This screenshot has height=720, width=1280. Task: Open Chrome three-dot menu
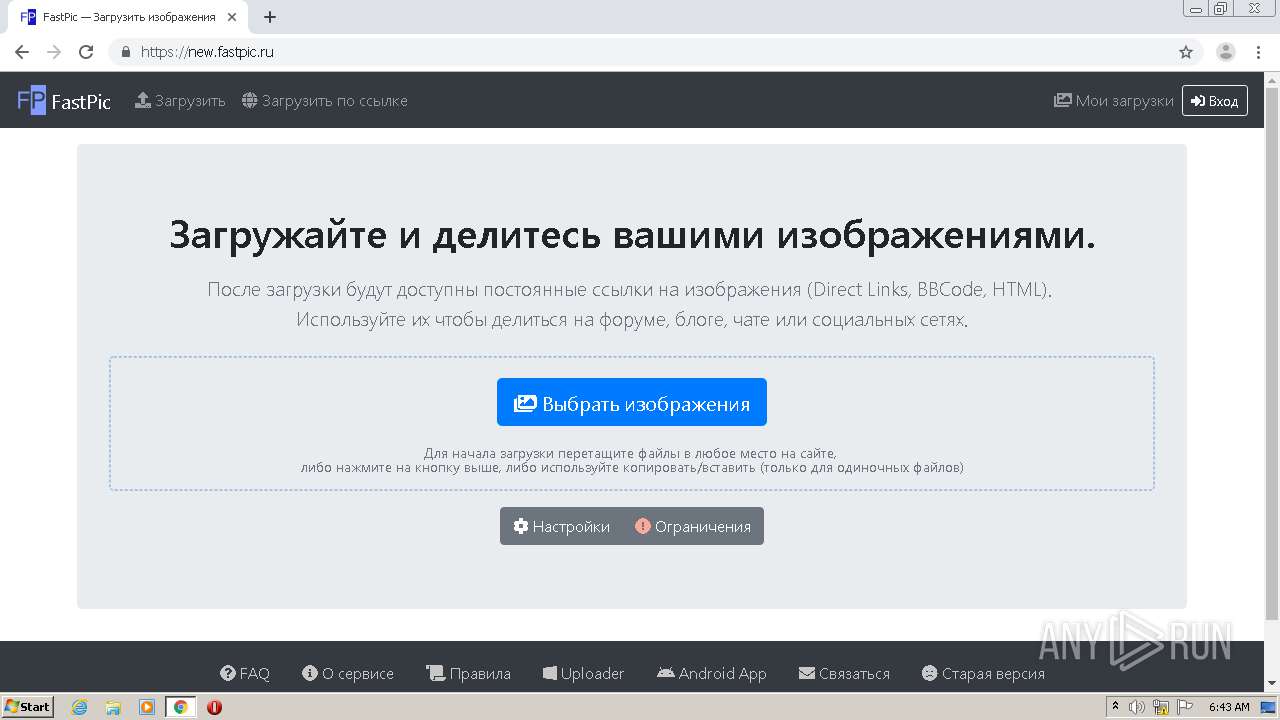1258,52
